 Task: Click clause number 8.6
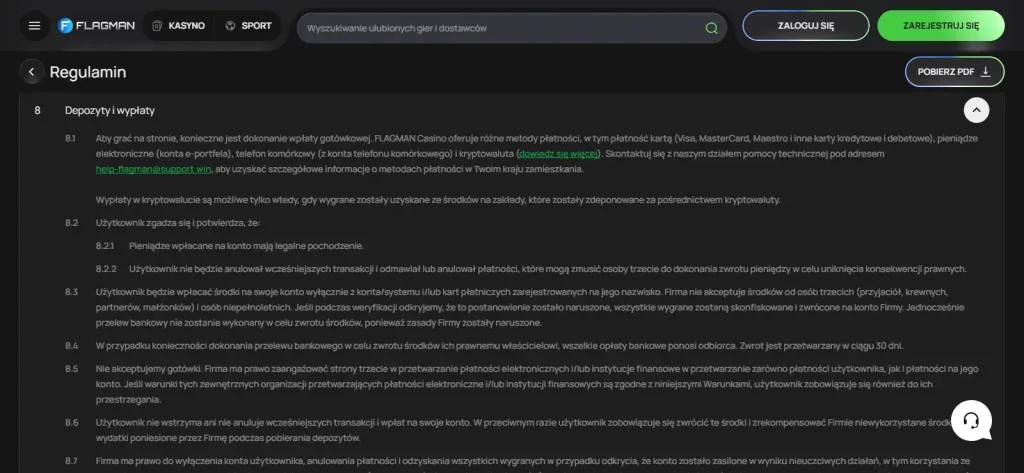[x=71, y=423]
